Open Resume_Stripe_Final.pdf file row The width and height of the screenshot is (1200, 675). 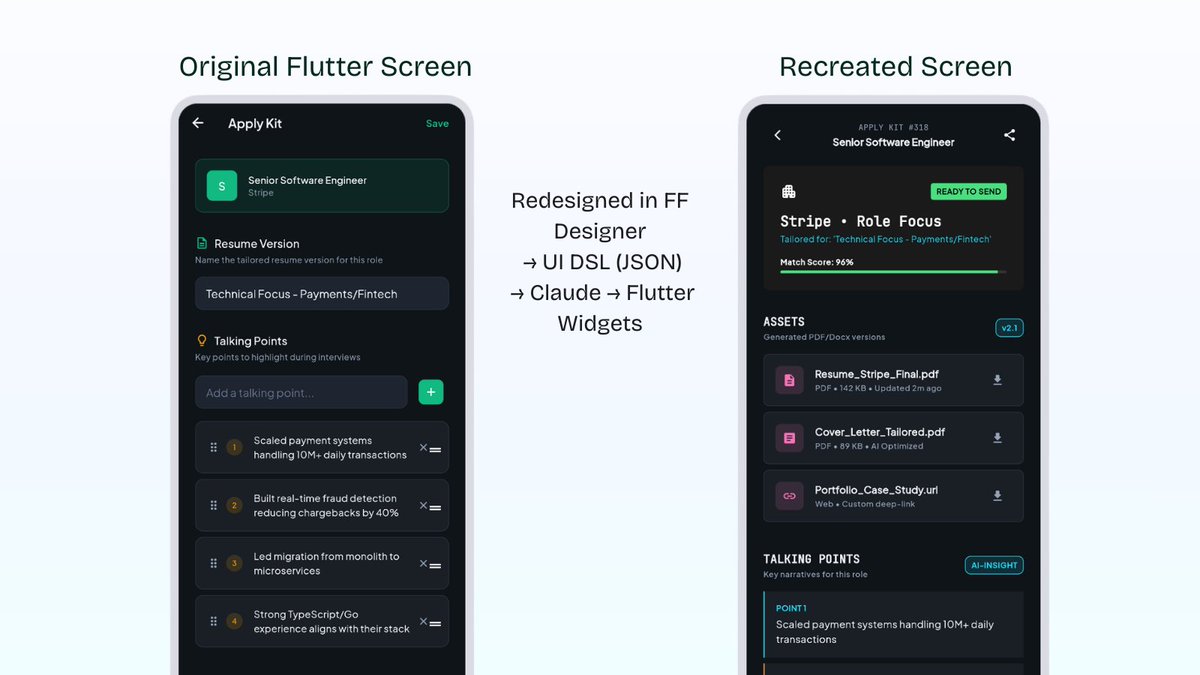pyautogui.click(x=893, y=380)
